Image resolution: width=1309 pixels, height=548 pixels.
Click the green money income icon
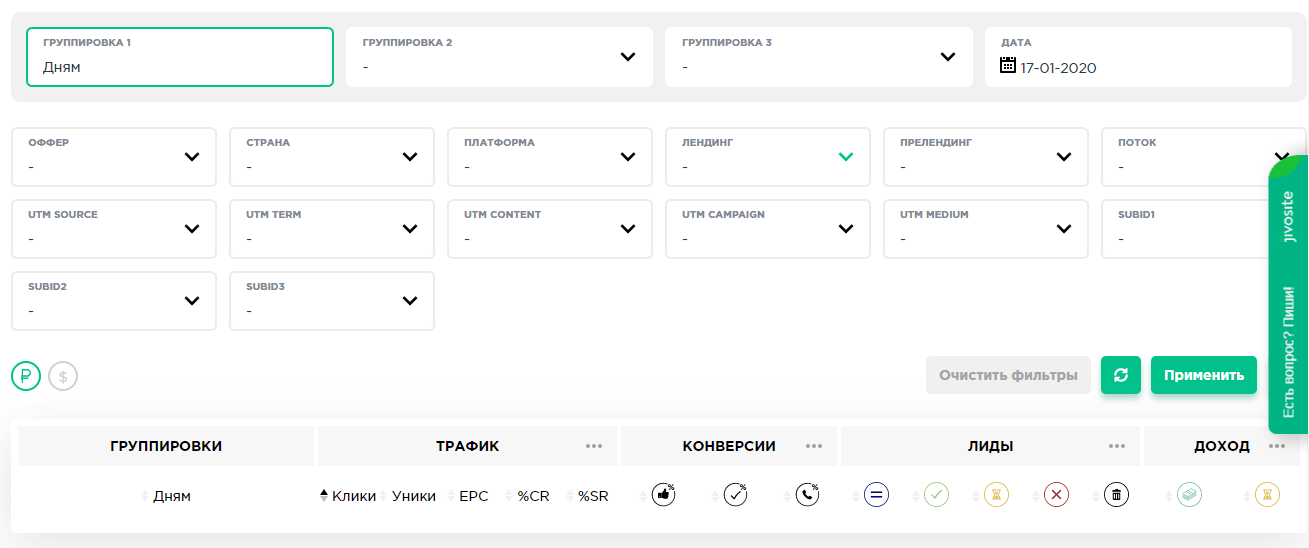pyautogui.click(x=1188, y=495)
